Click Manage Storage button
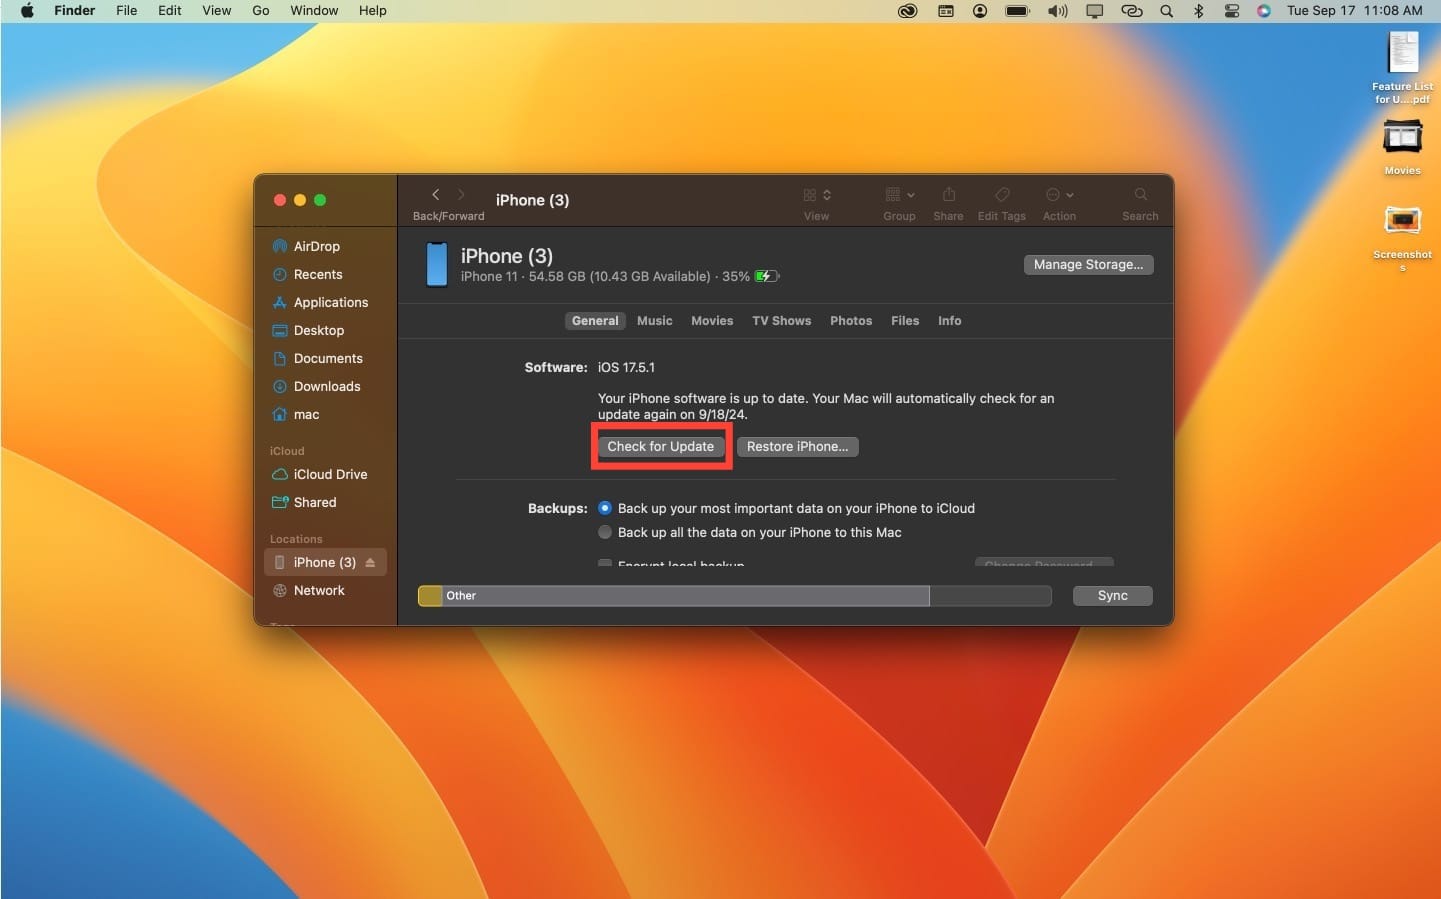 coord(1088,265)
